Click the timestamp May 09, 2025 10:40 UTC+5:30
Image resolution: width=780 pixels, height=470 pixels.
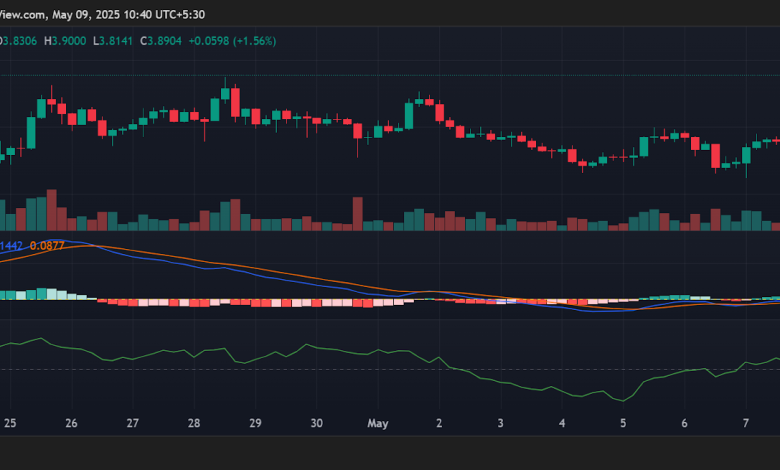coord(128,15)
